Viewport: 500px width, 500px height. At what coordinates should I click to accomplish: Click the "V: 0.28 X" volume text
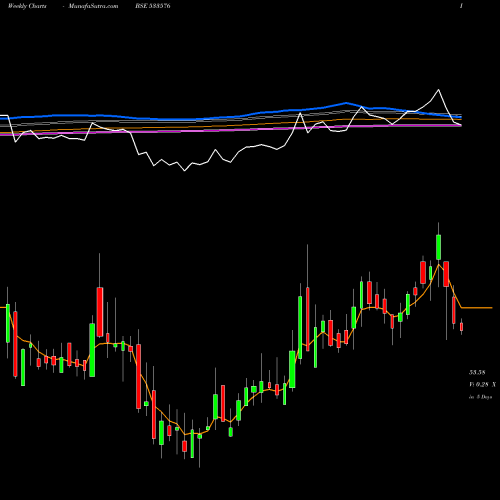click(x=482, y=384)
